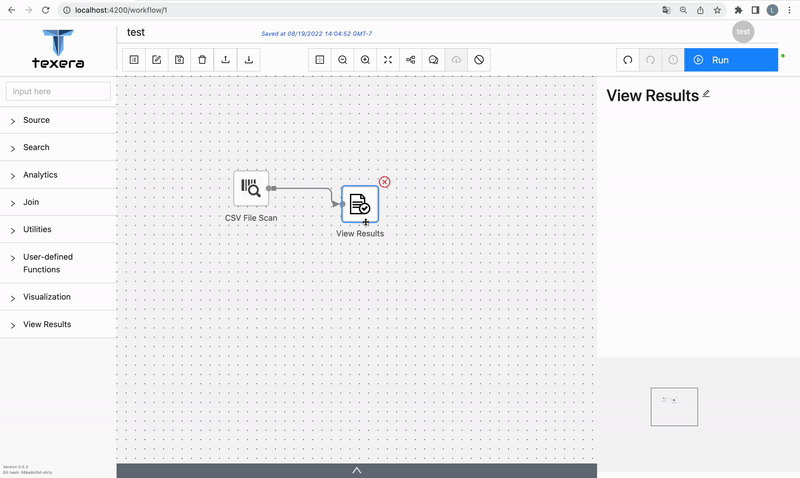Click the link between the two operators

point(306,189)
